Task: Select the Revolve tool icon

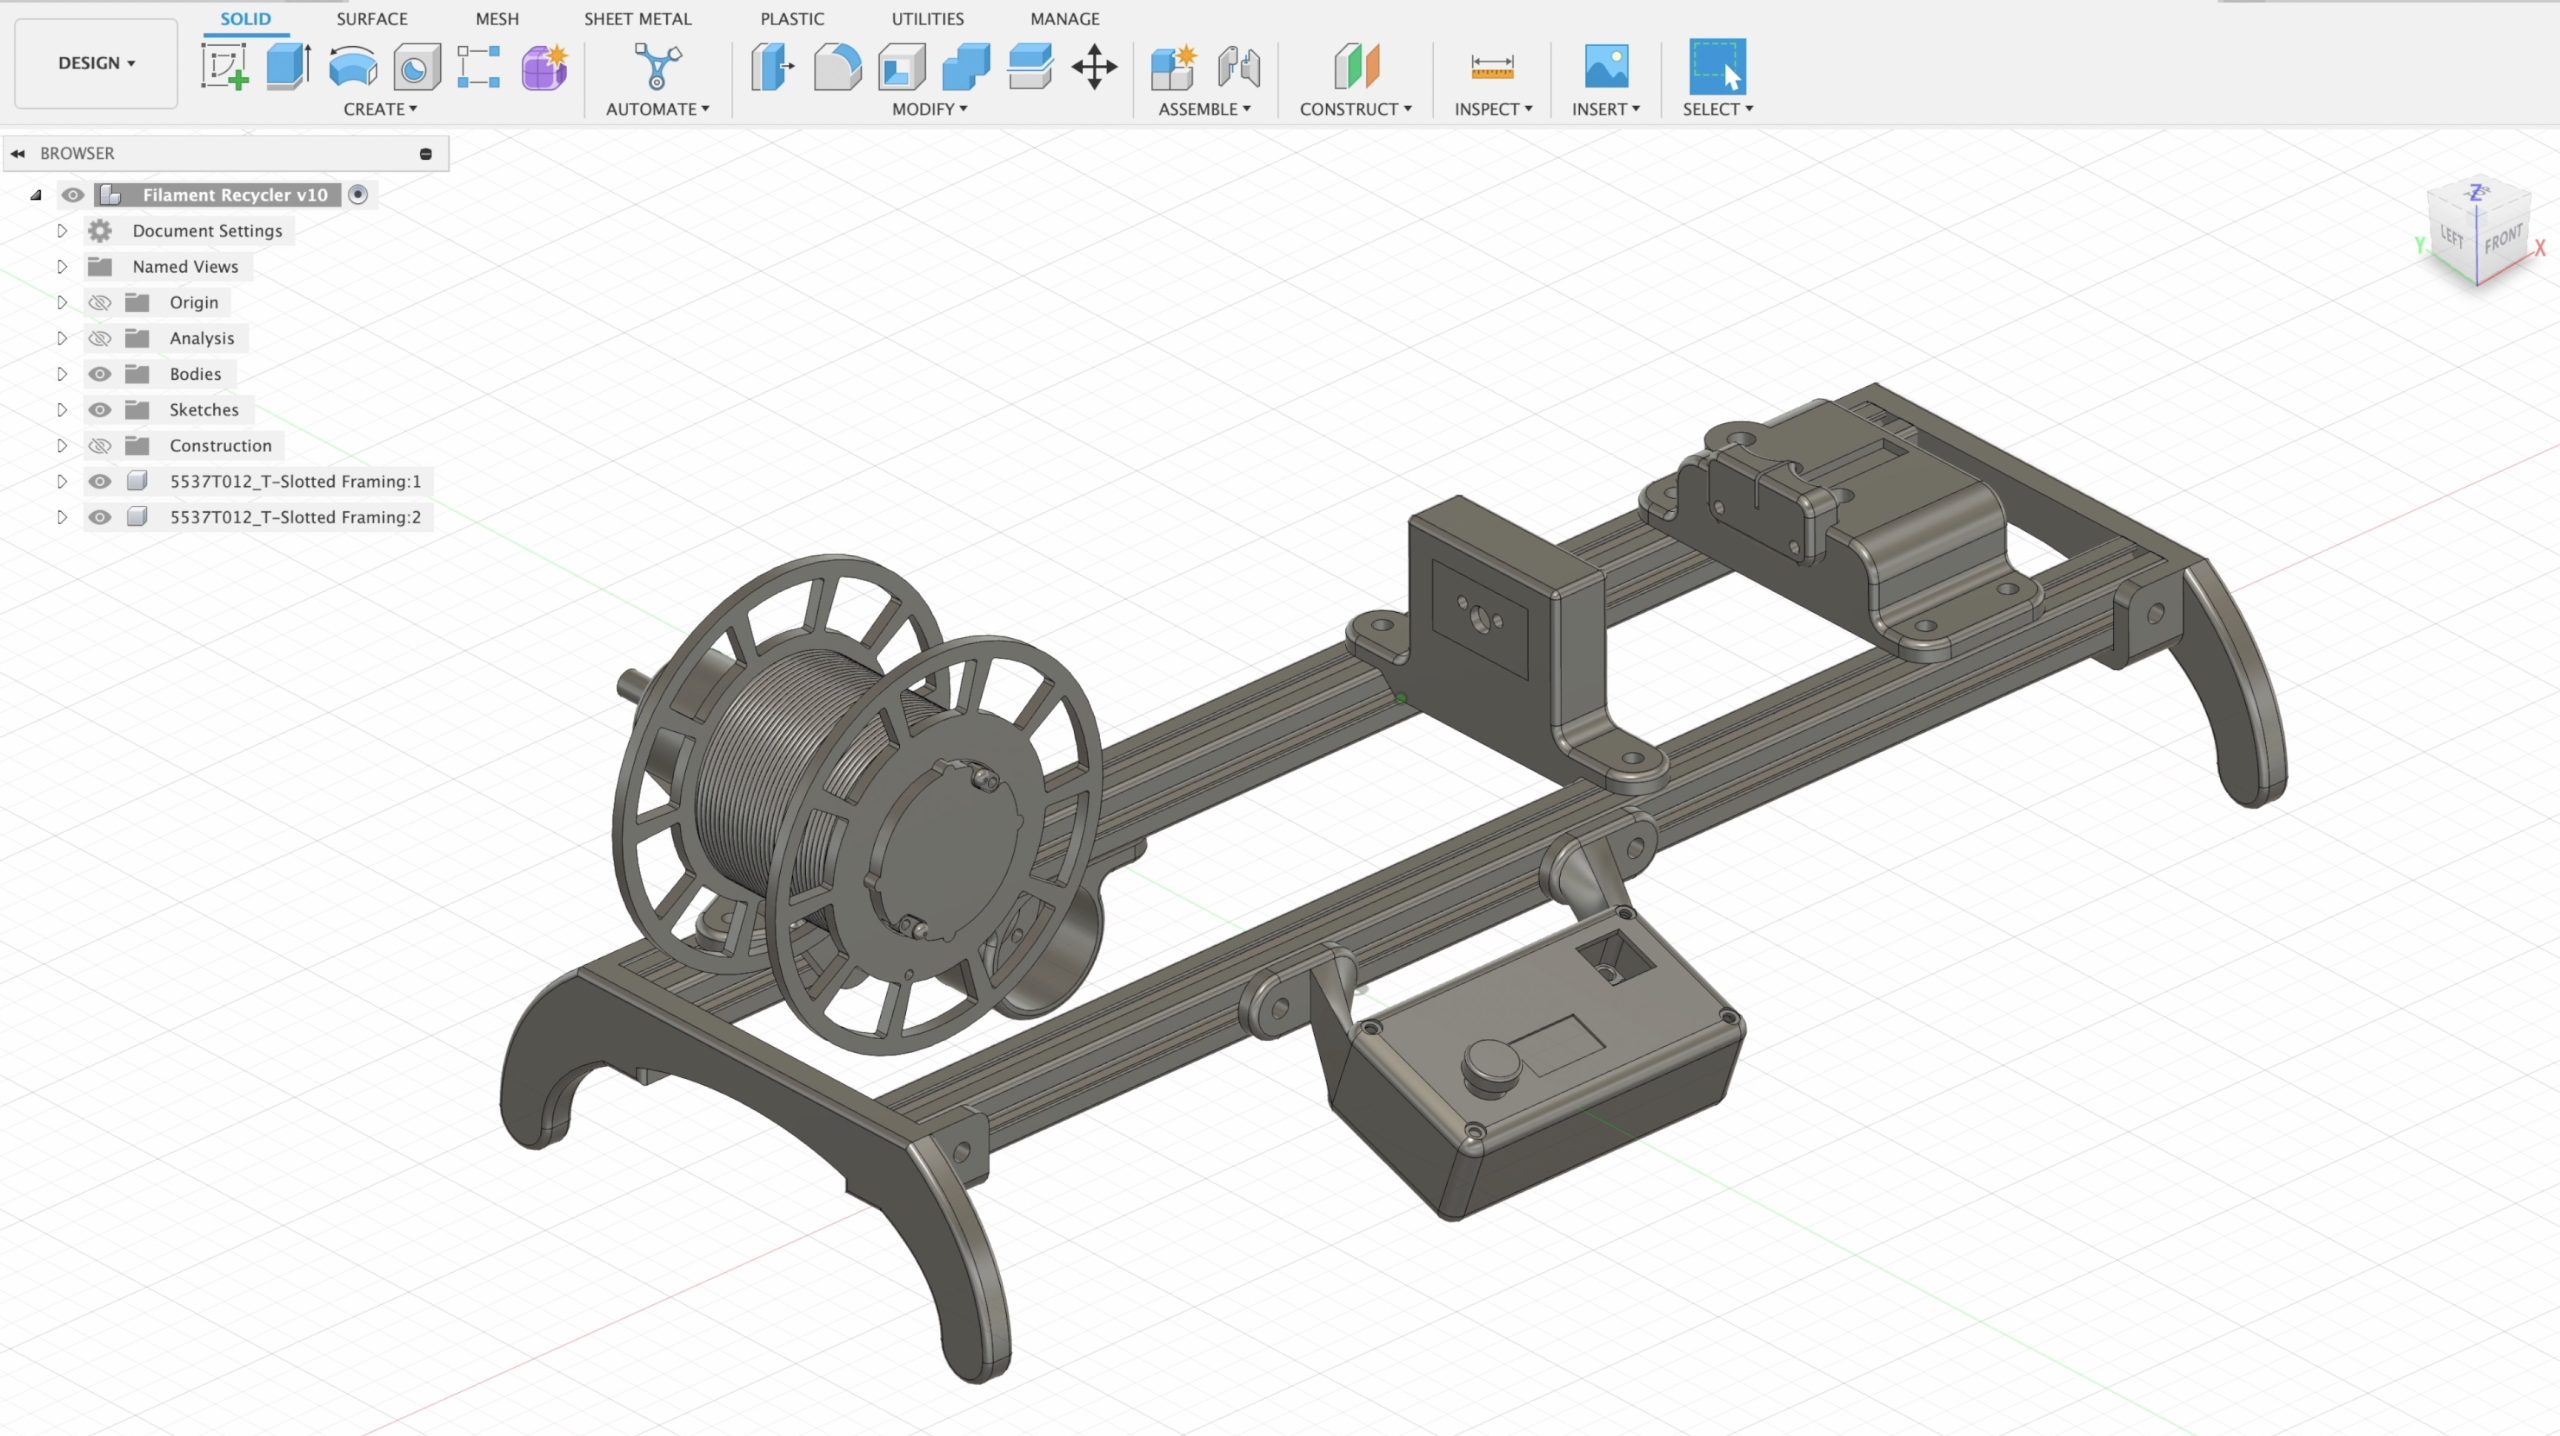Action: [352, 67]
